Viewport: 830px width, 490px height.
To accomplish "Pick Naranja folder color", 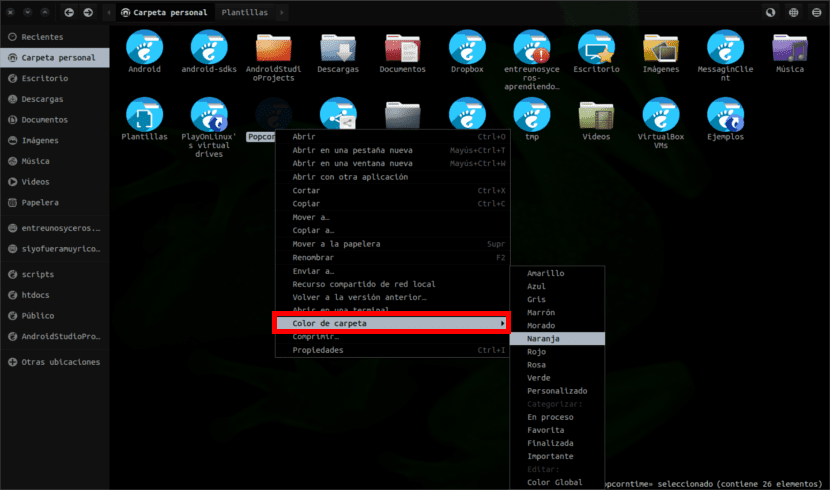I will (x=557, y=339).
